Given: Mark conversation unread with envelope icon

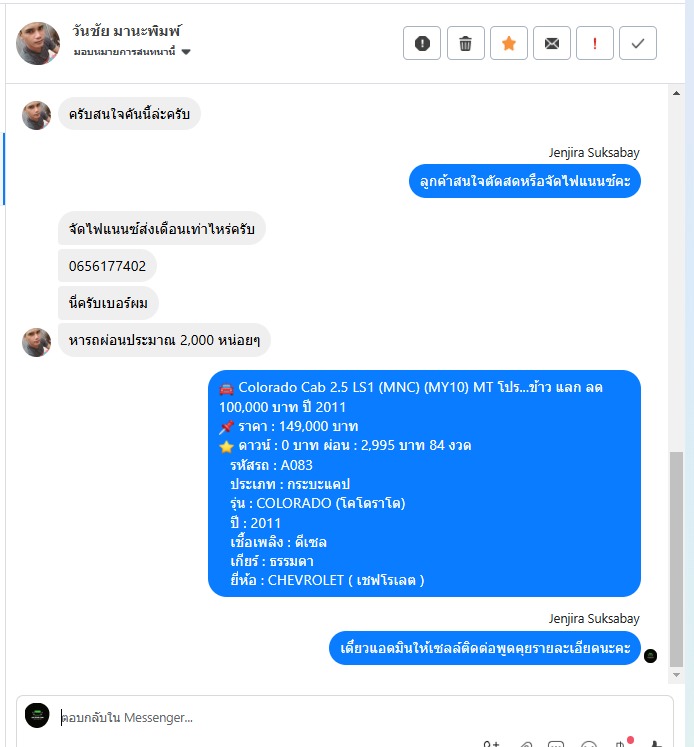Looking at the screenshot, I should coord(552,43).
